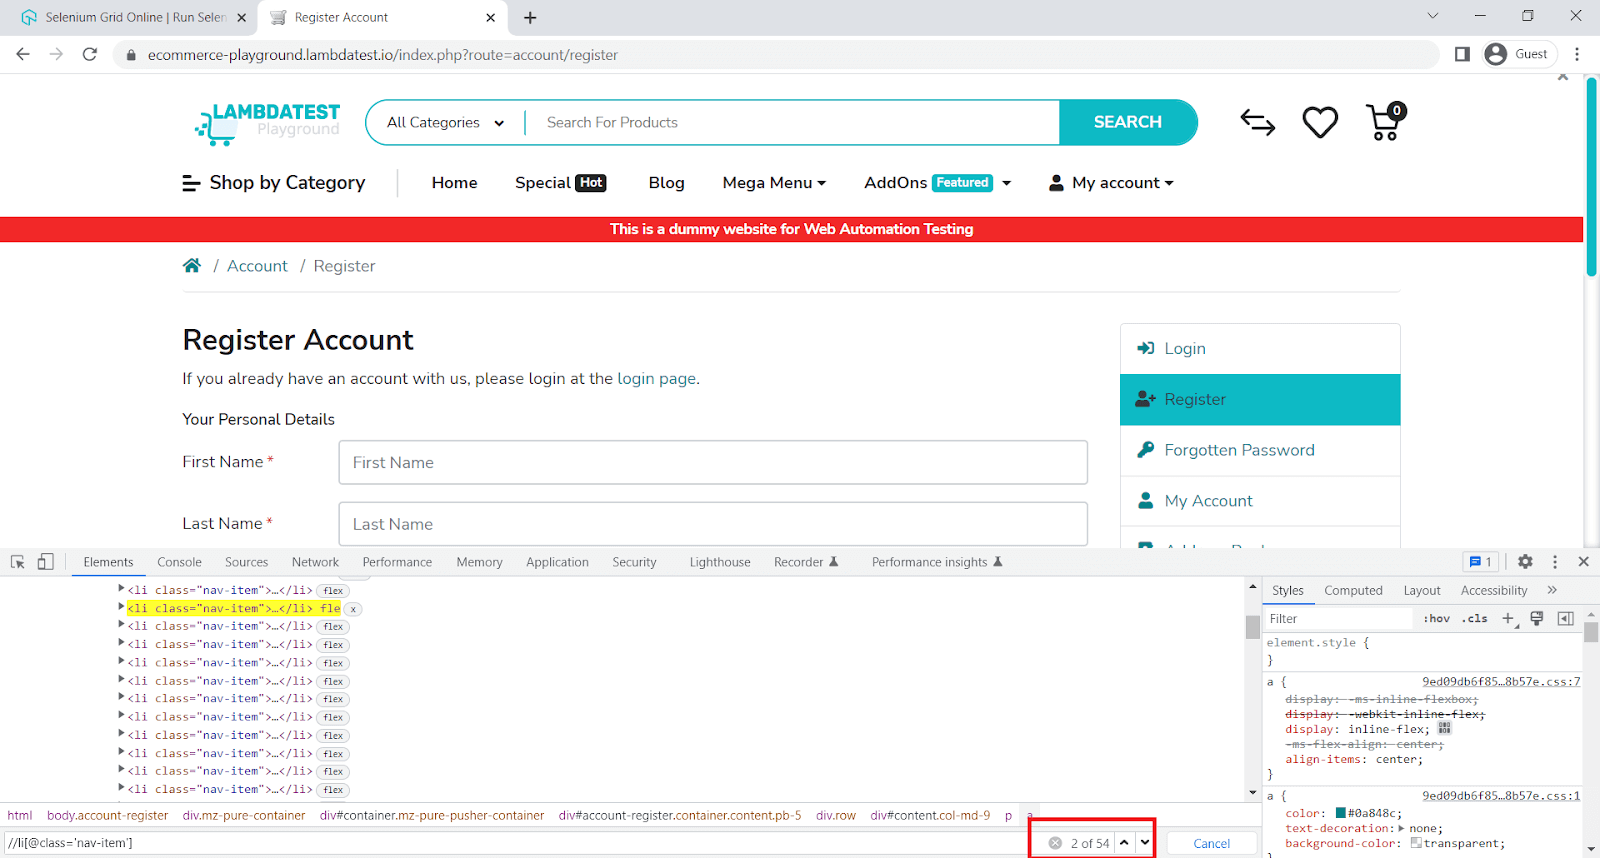
Task: Click the breadcrumb home icon
Action: point(192,265)
